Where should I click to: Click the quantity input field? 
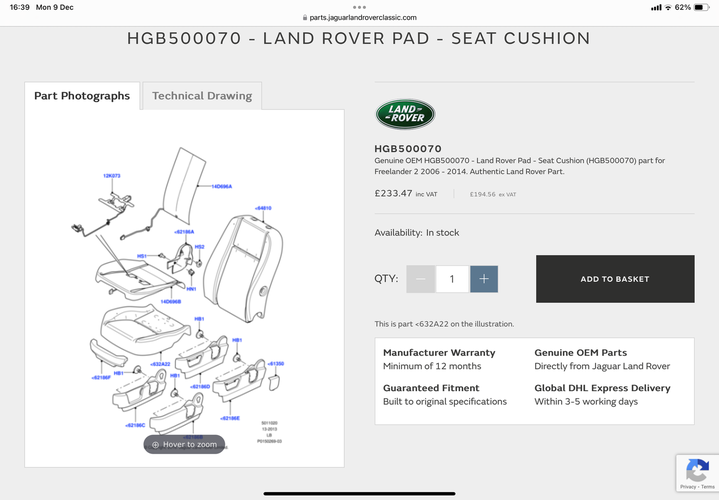pyautogui.click(x=452, y=279)
